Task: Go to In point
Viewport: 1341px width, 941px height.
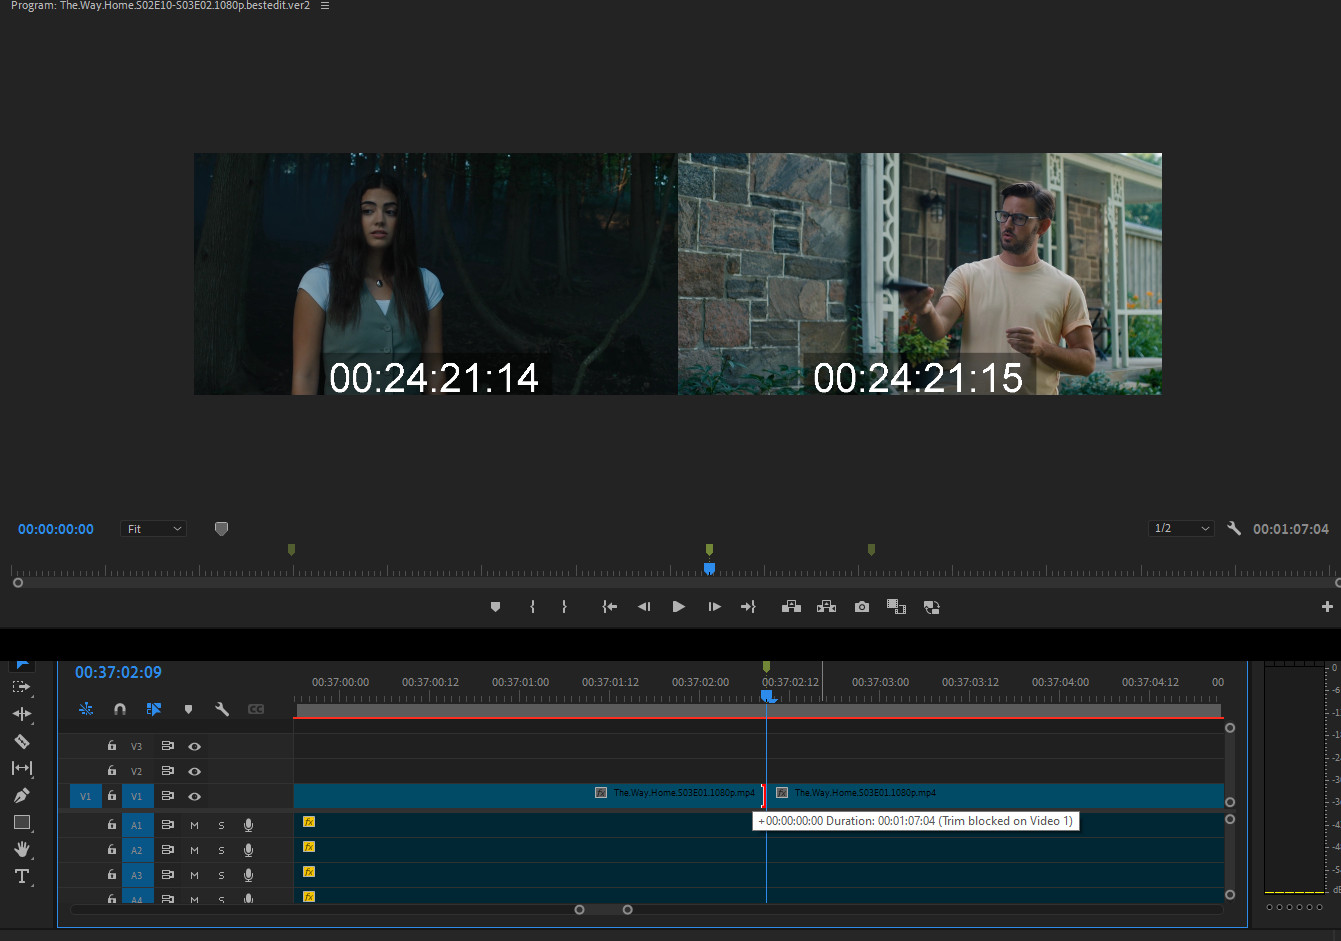Action: [x=609, y=607]
